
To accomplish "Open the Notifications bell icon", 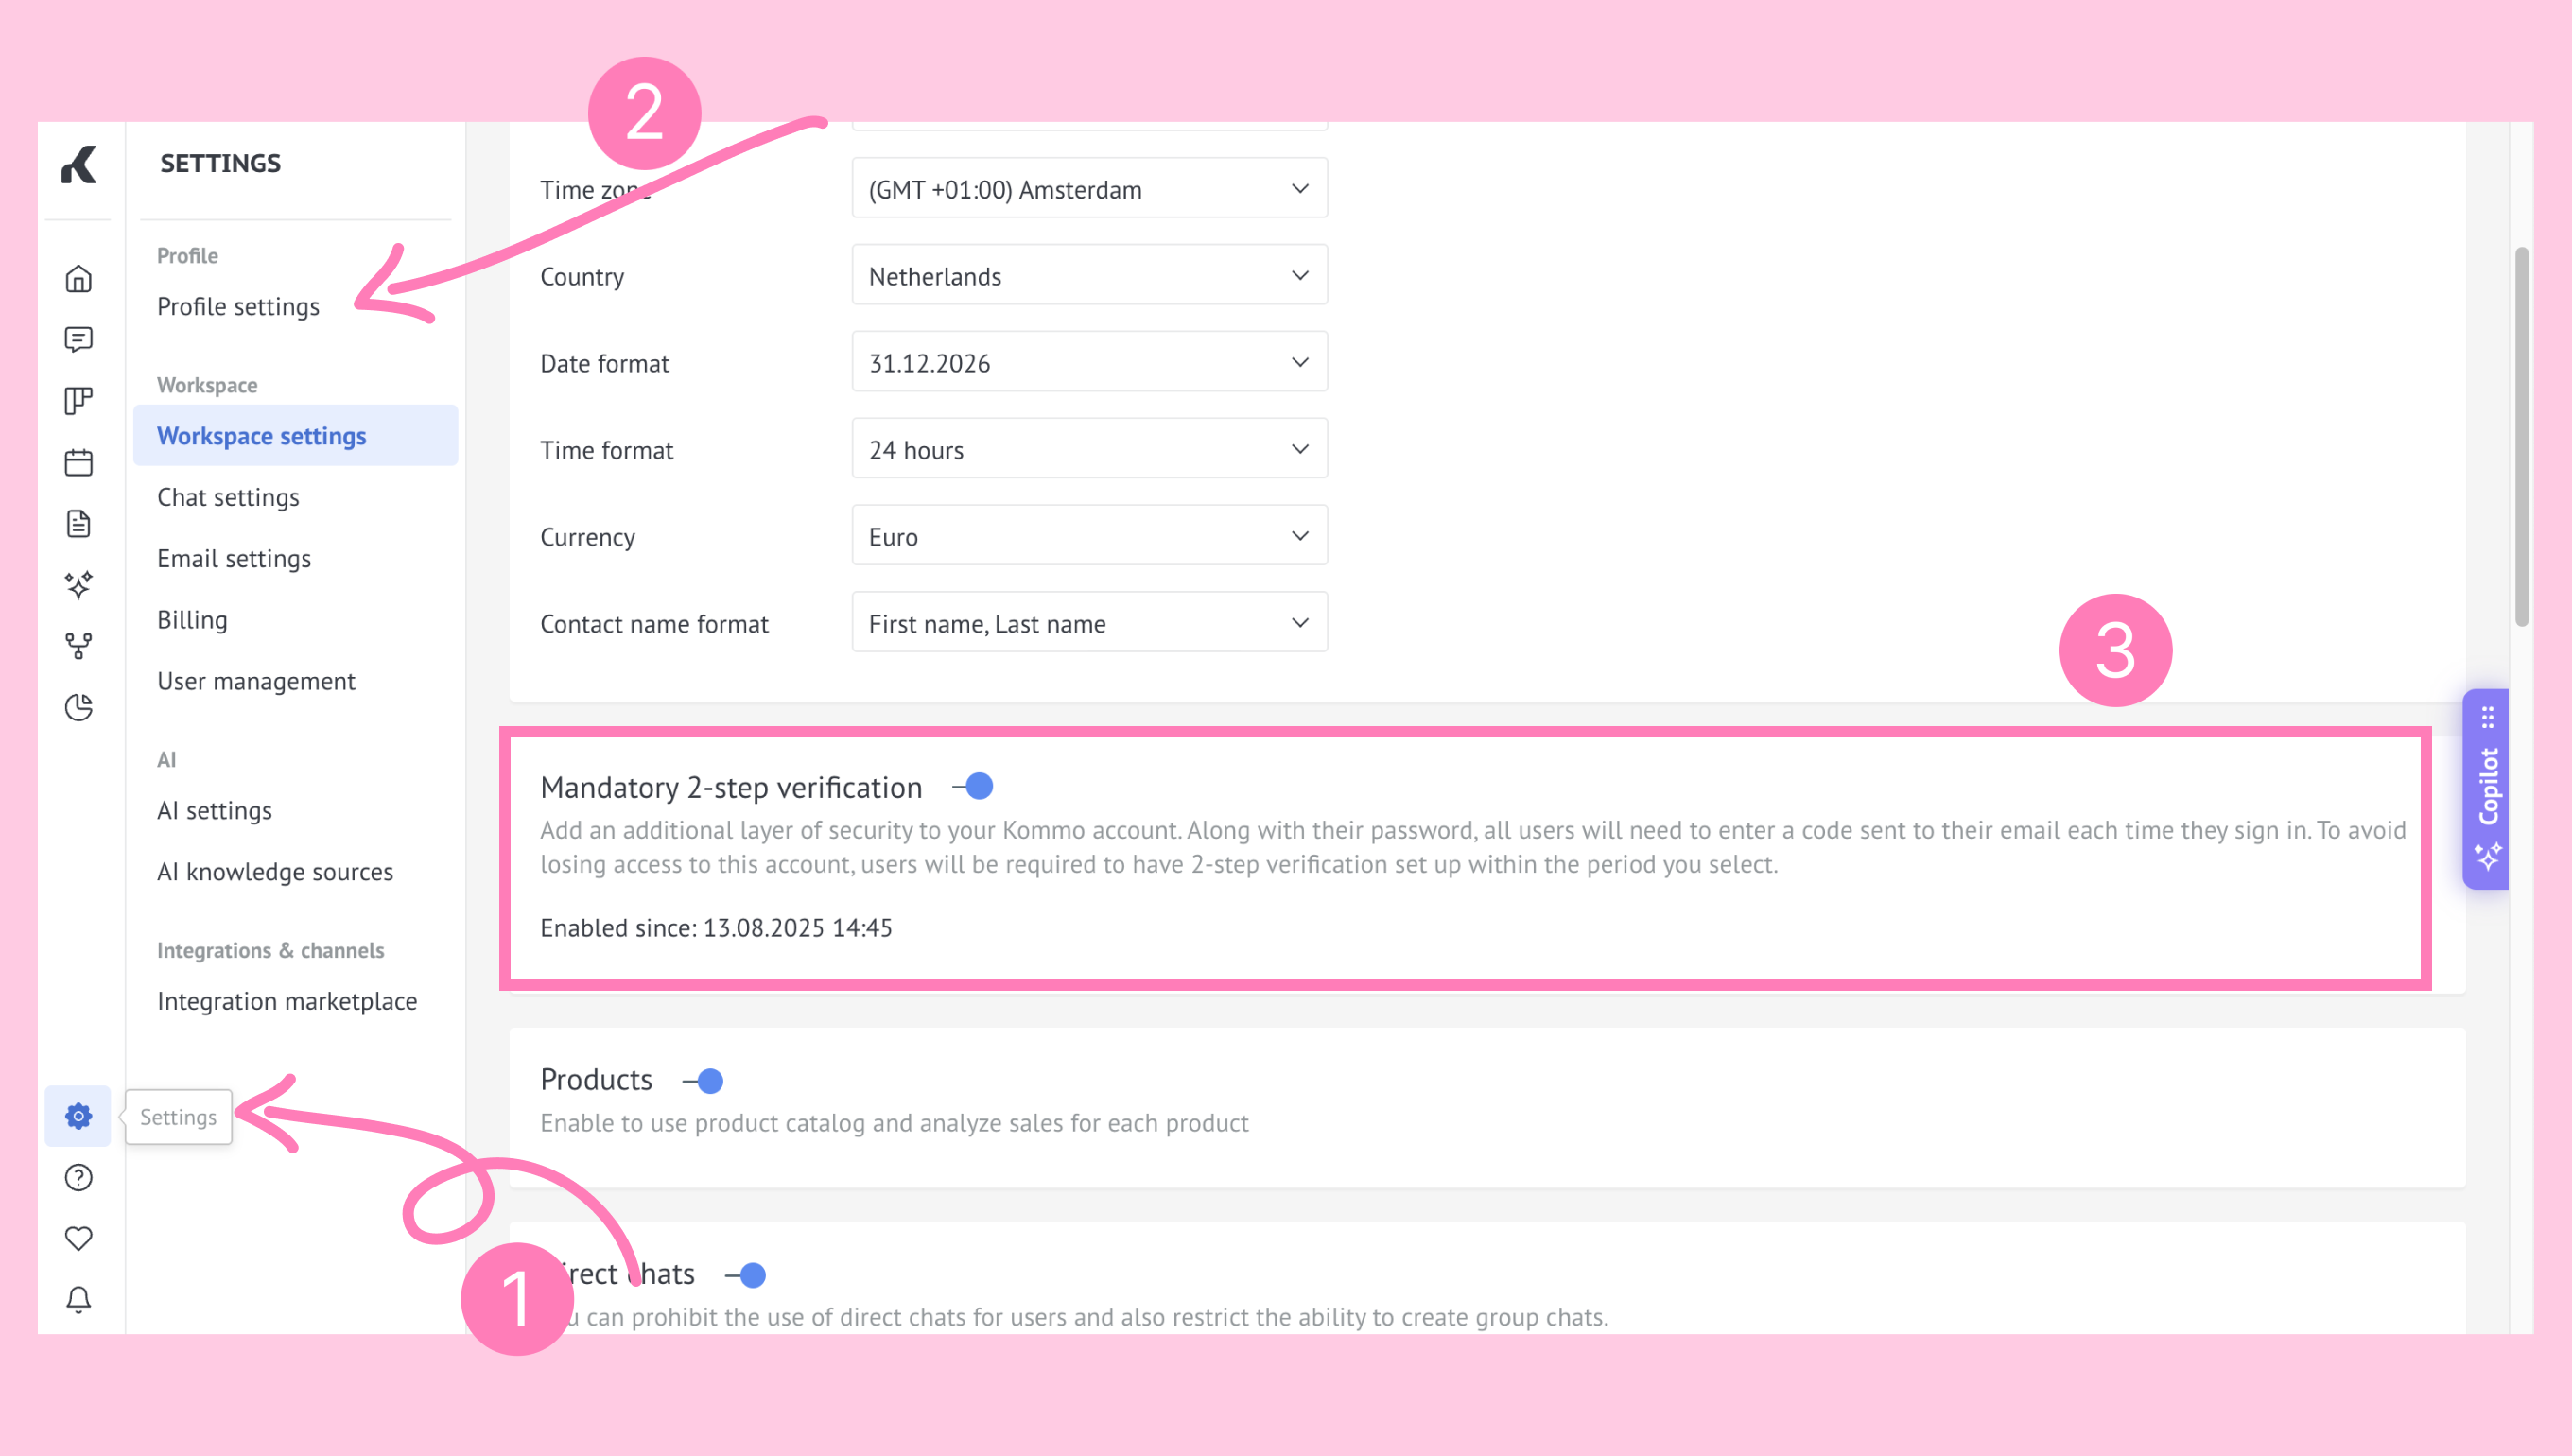I will (78, 1299).
